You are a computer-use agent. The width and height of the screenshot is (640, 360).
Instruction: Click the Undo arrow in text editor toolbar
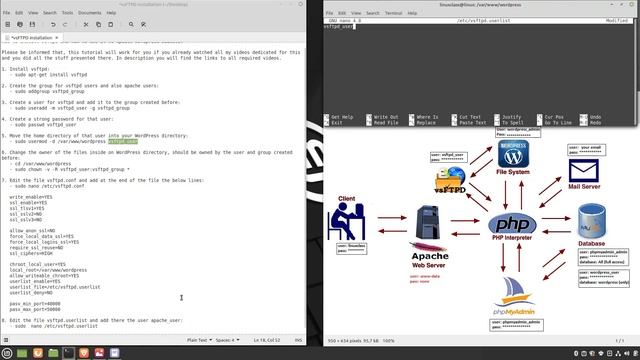click(x=53, y=24)
